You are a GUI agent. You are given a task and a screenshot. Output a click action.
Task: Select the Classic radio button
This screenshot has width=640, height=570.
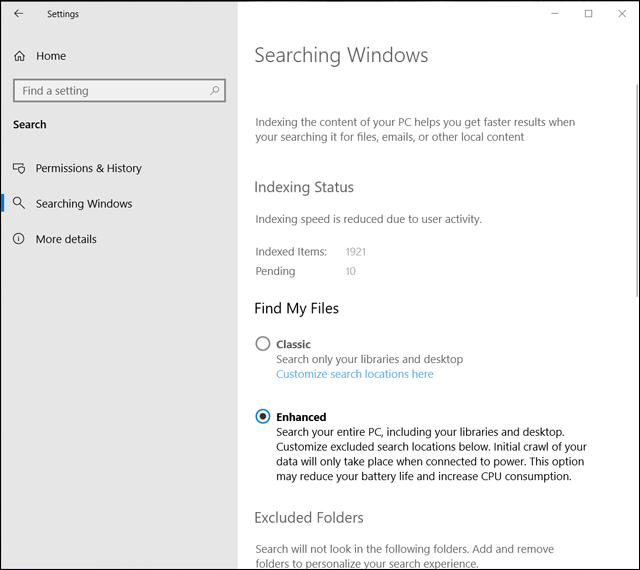tap(263, 344)
